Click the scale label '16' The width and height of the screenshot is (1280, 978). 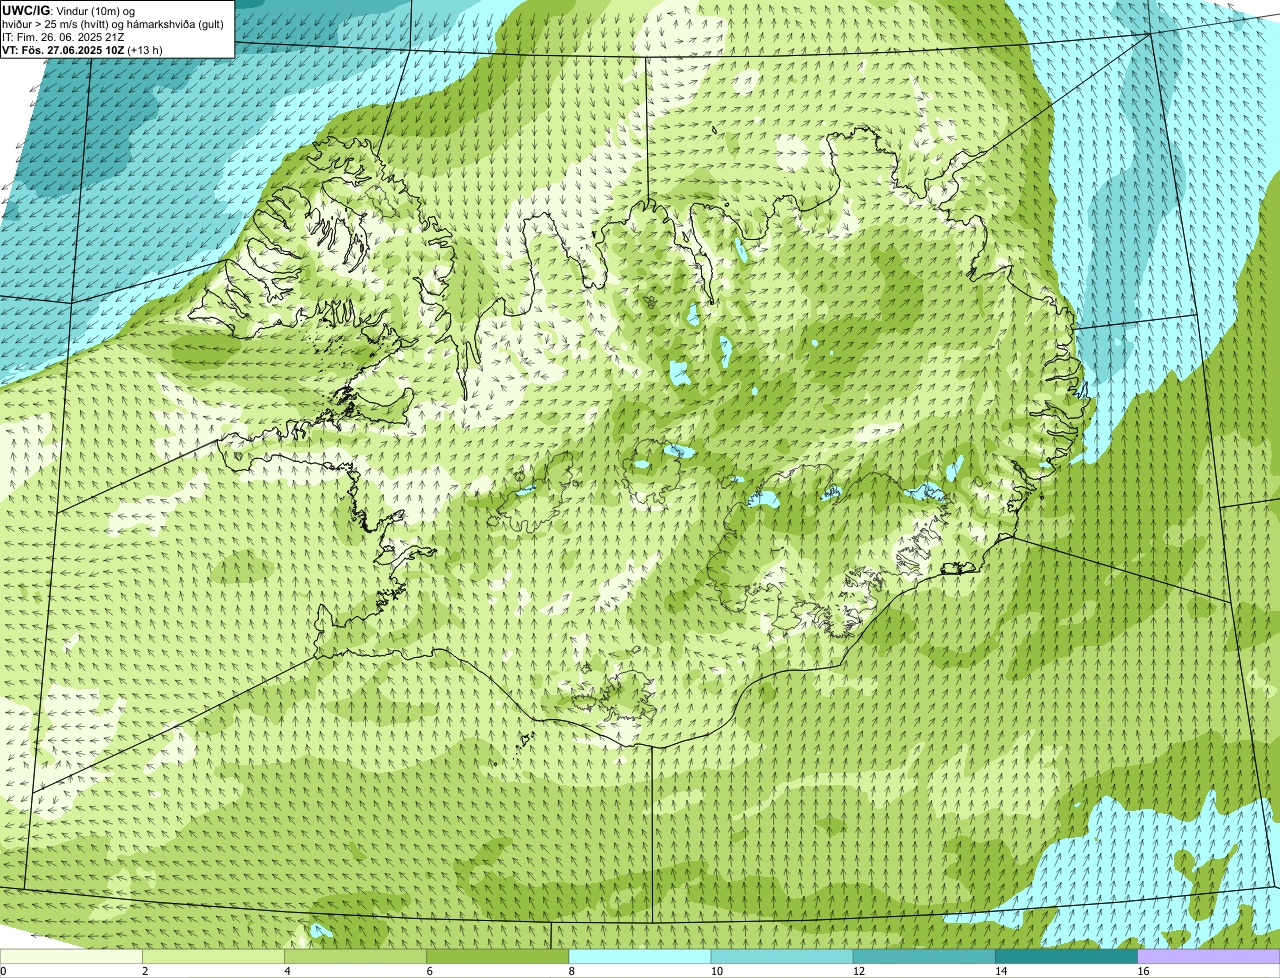1142,971
